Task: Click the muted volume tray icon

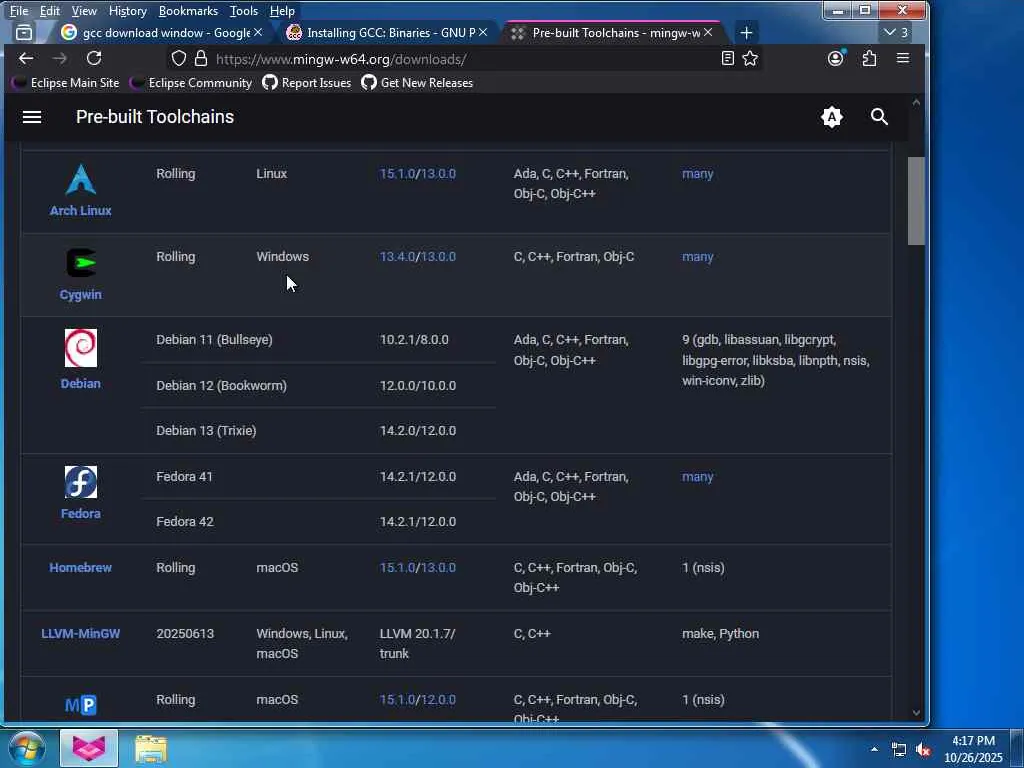Action: [923, 750]
